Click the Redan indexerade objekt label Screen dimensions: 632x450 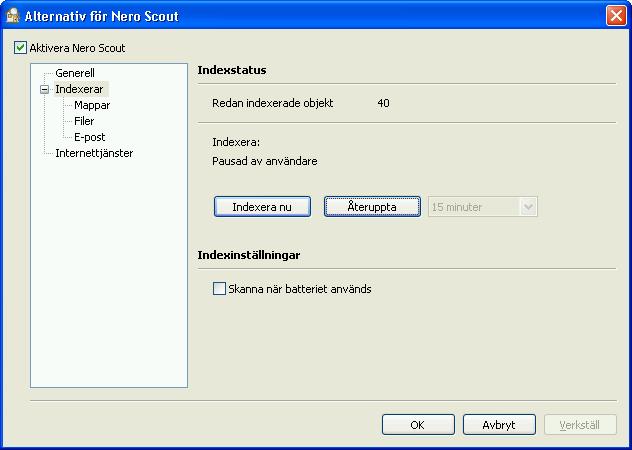(273, 103)
